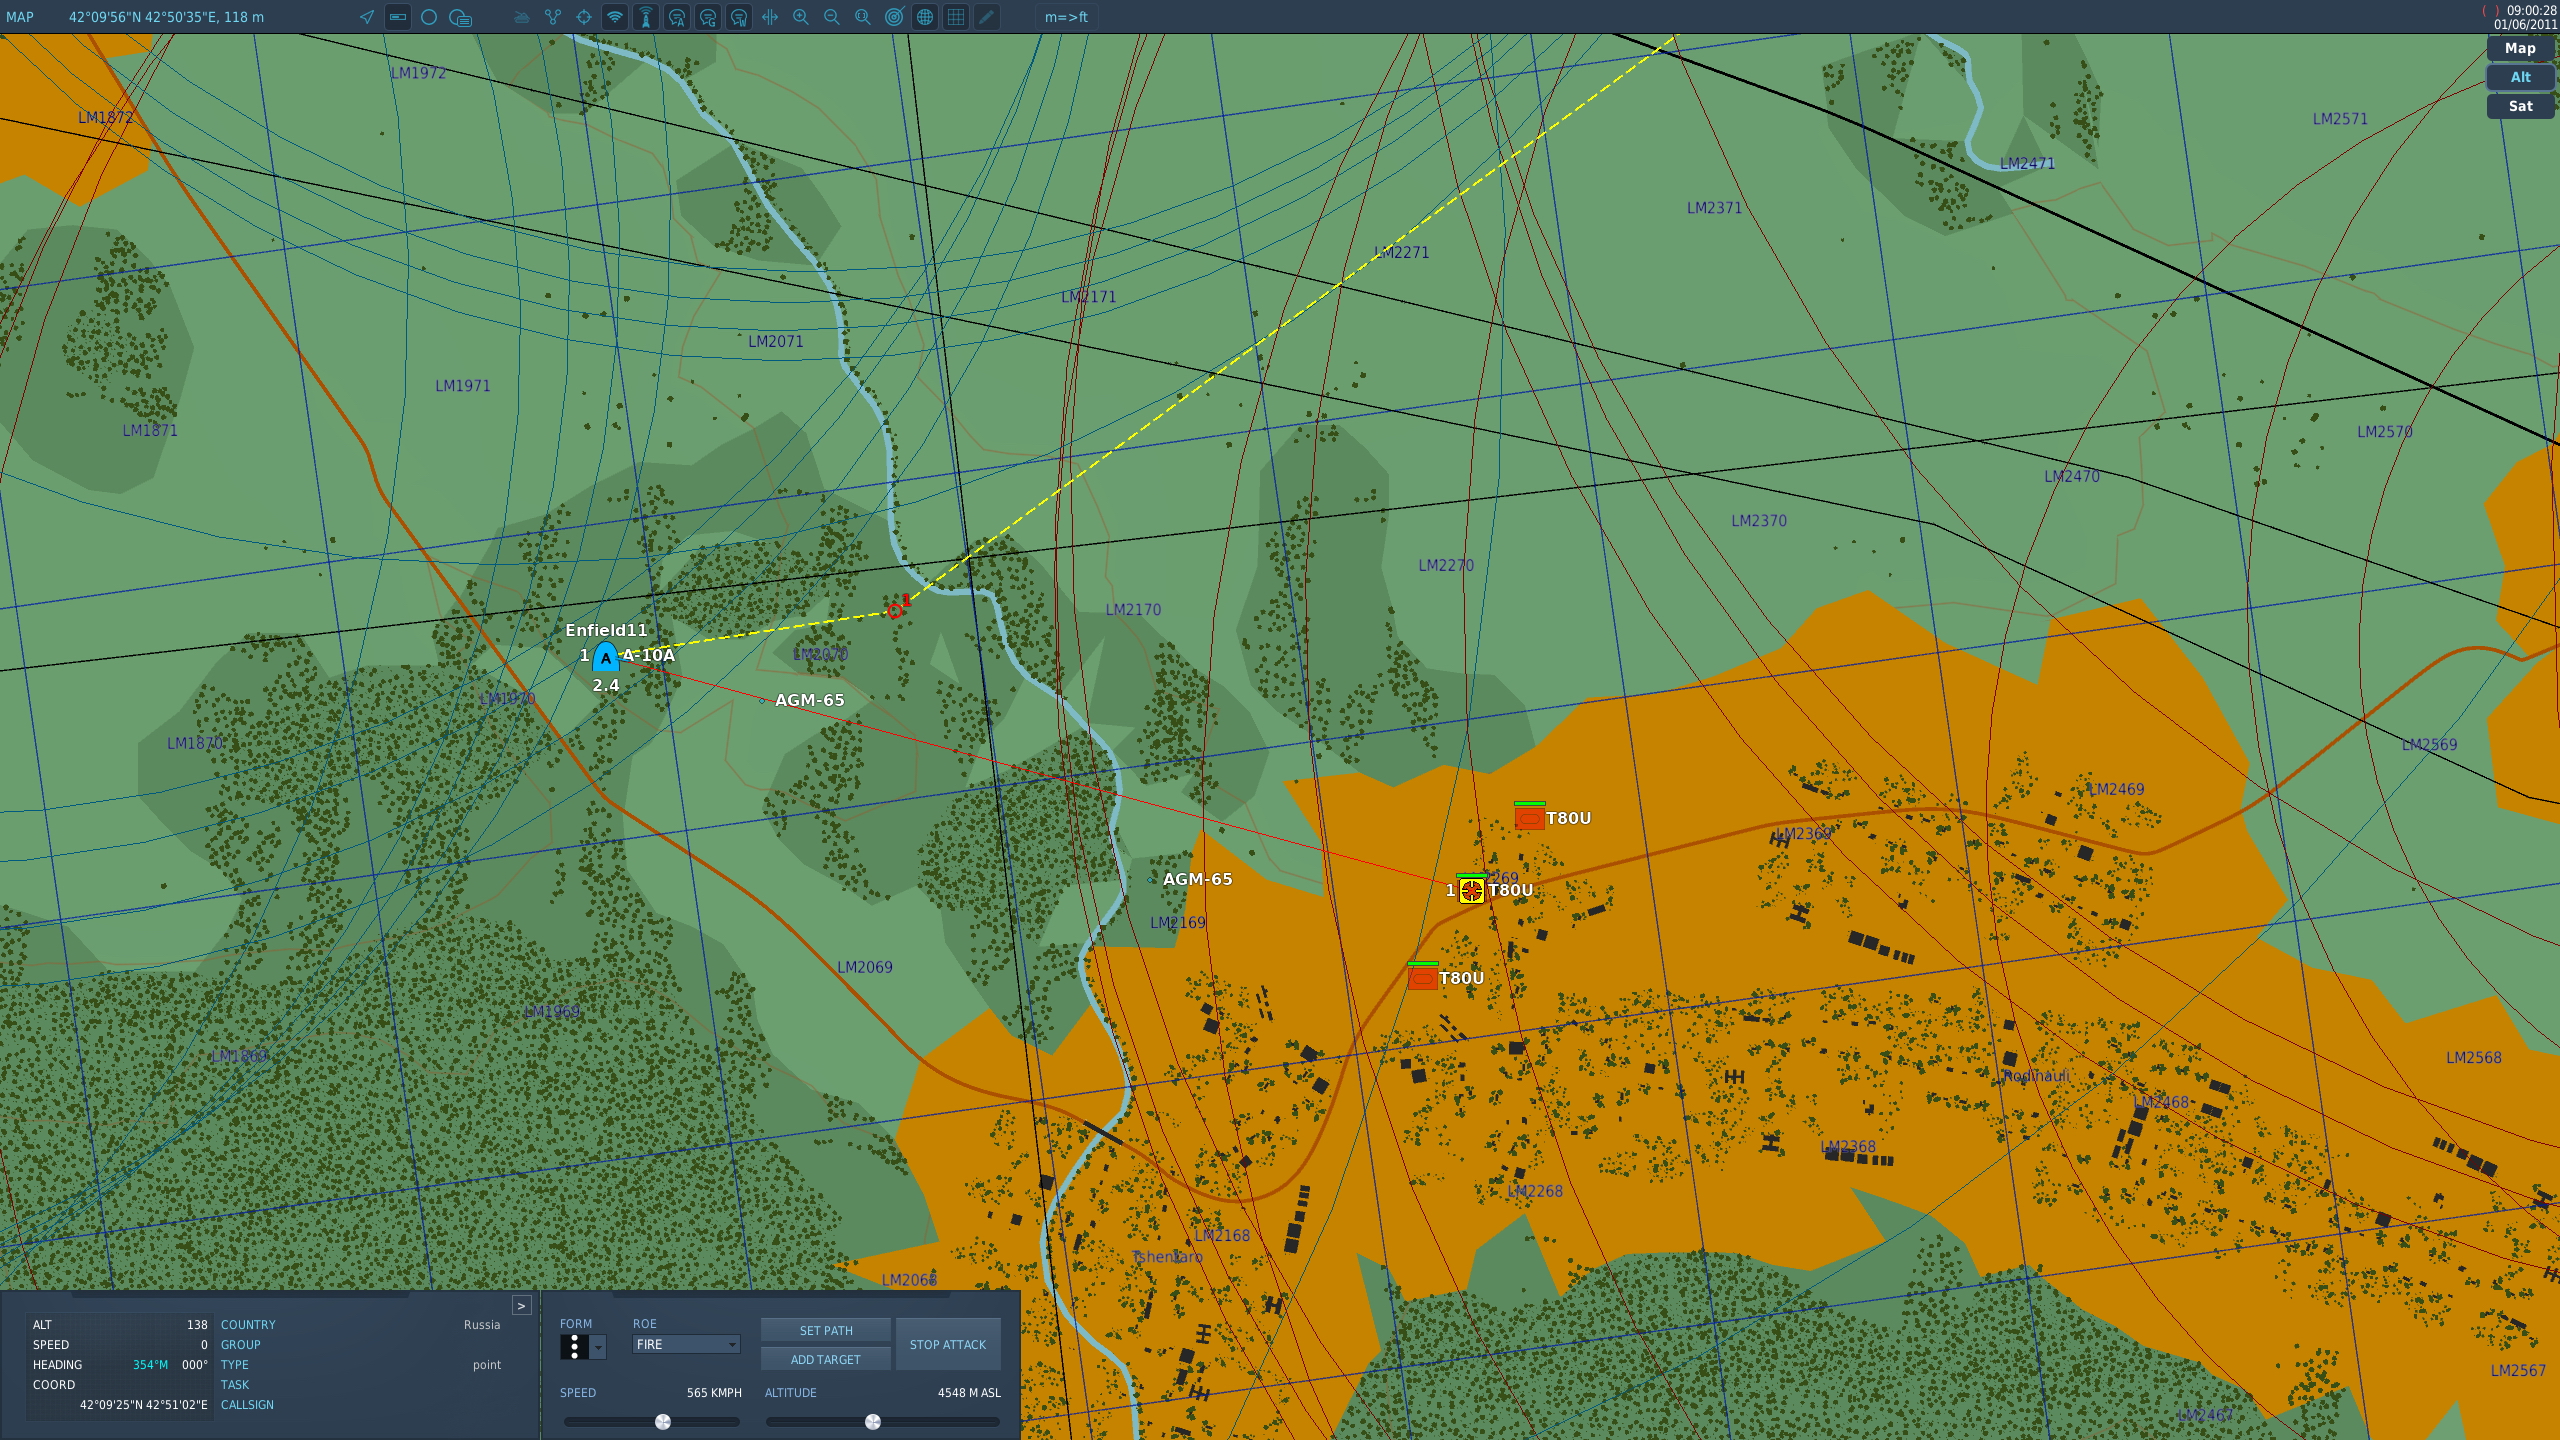Switch to Alt map view

pos(2520,77)
